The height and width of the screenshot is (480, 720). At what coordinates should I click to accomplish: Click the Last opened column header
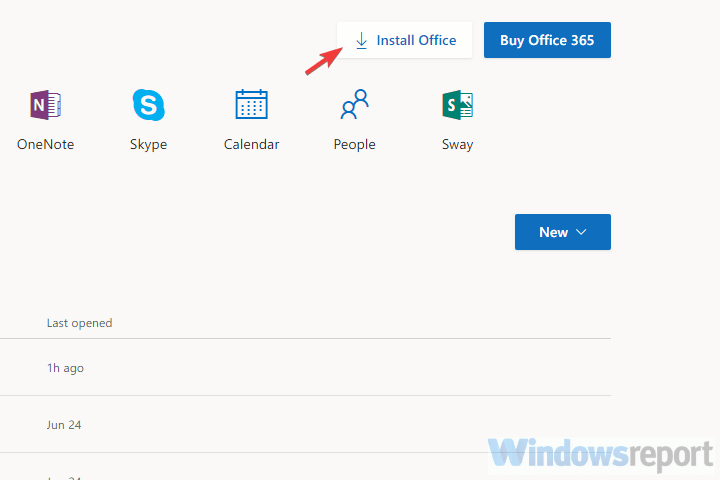click(79, 323)
